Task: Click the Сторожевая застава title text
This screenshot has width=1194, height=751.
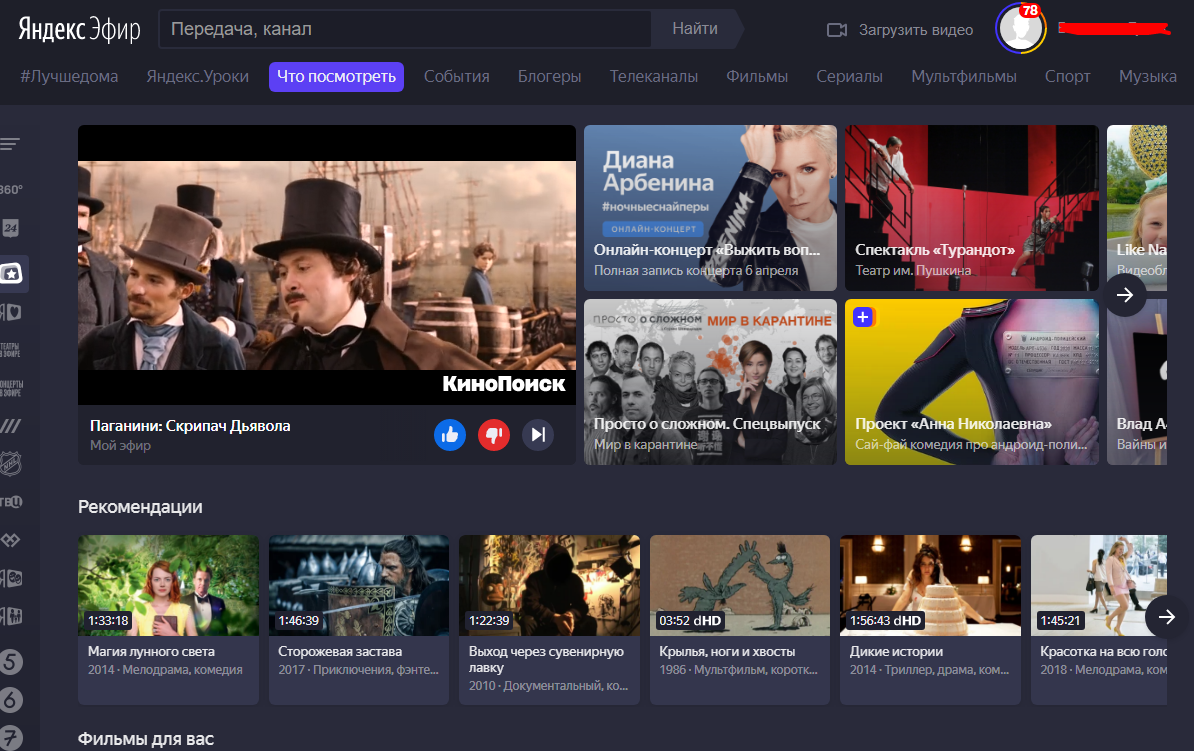Action: pos(340,651)
